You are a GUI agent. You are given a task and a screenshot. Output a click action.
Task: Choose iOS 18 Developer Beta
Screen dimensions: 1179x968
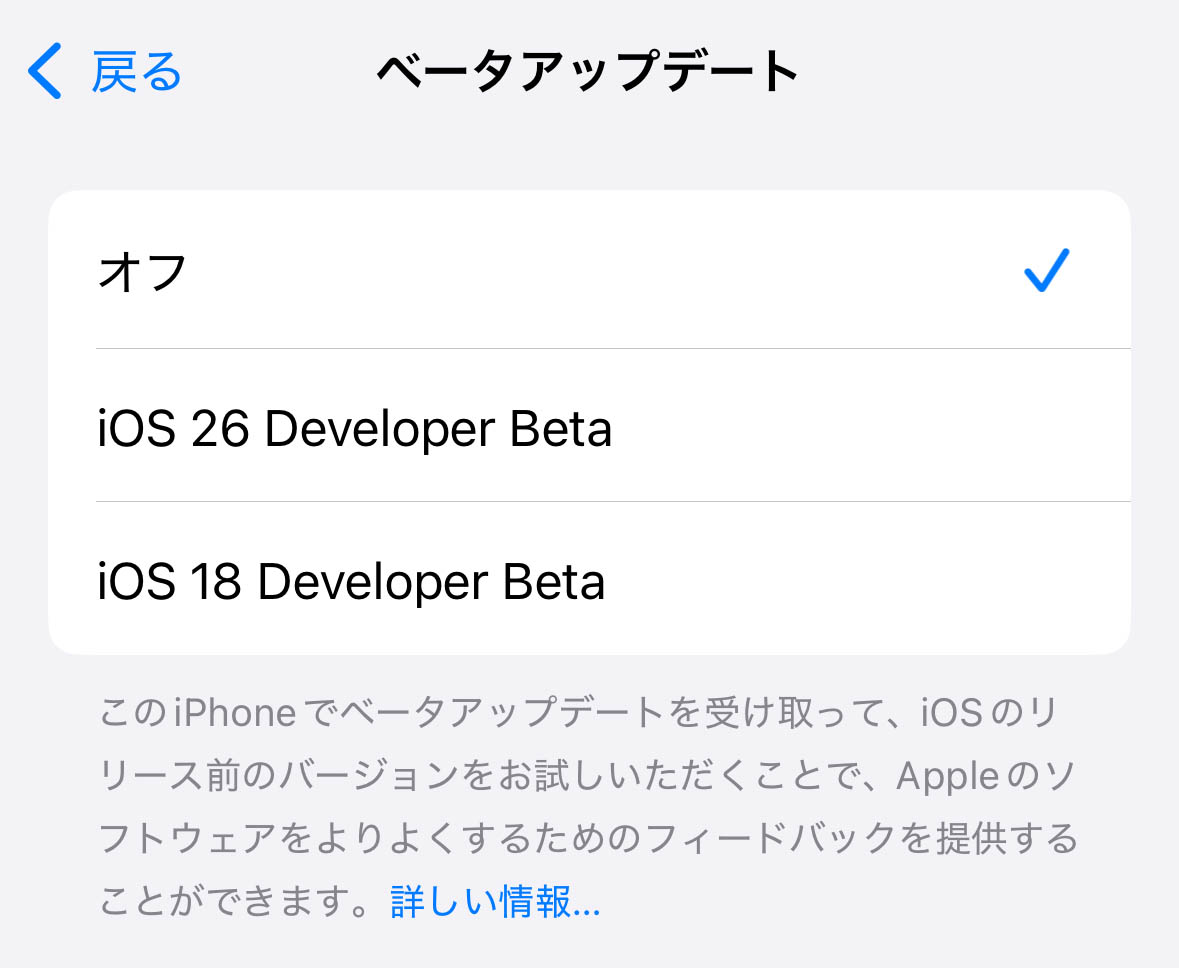(351, 582)
